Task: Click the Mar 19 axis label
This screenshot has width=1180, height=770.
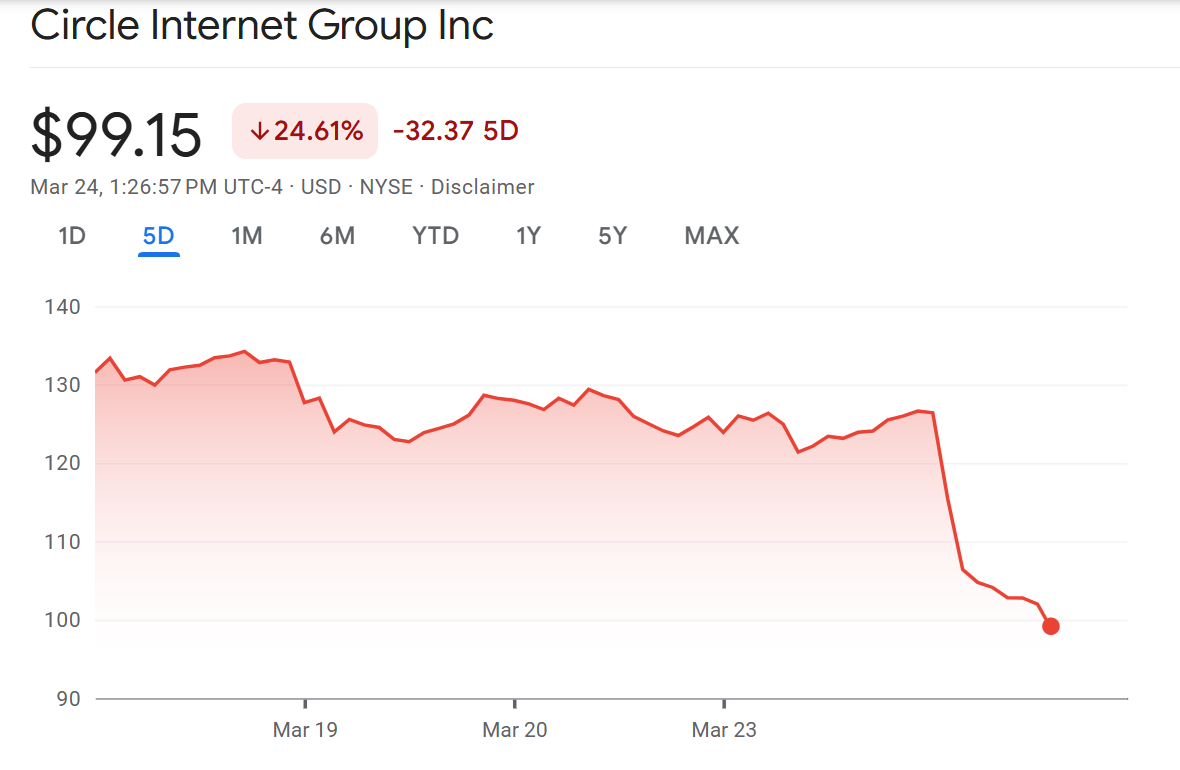Action: tap(305, 730)
